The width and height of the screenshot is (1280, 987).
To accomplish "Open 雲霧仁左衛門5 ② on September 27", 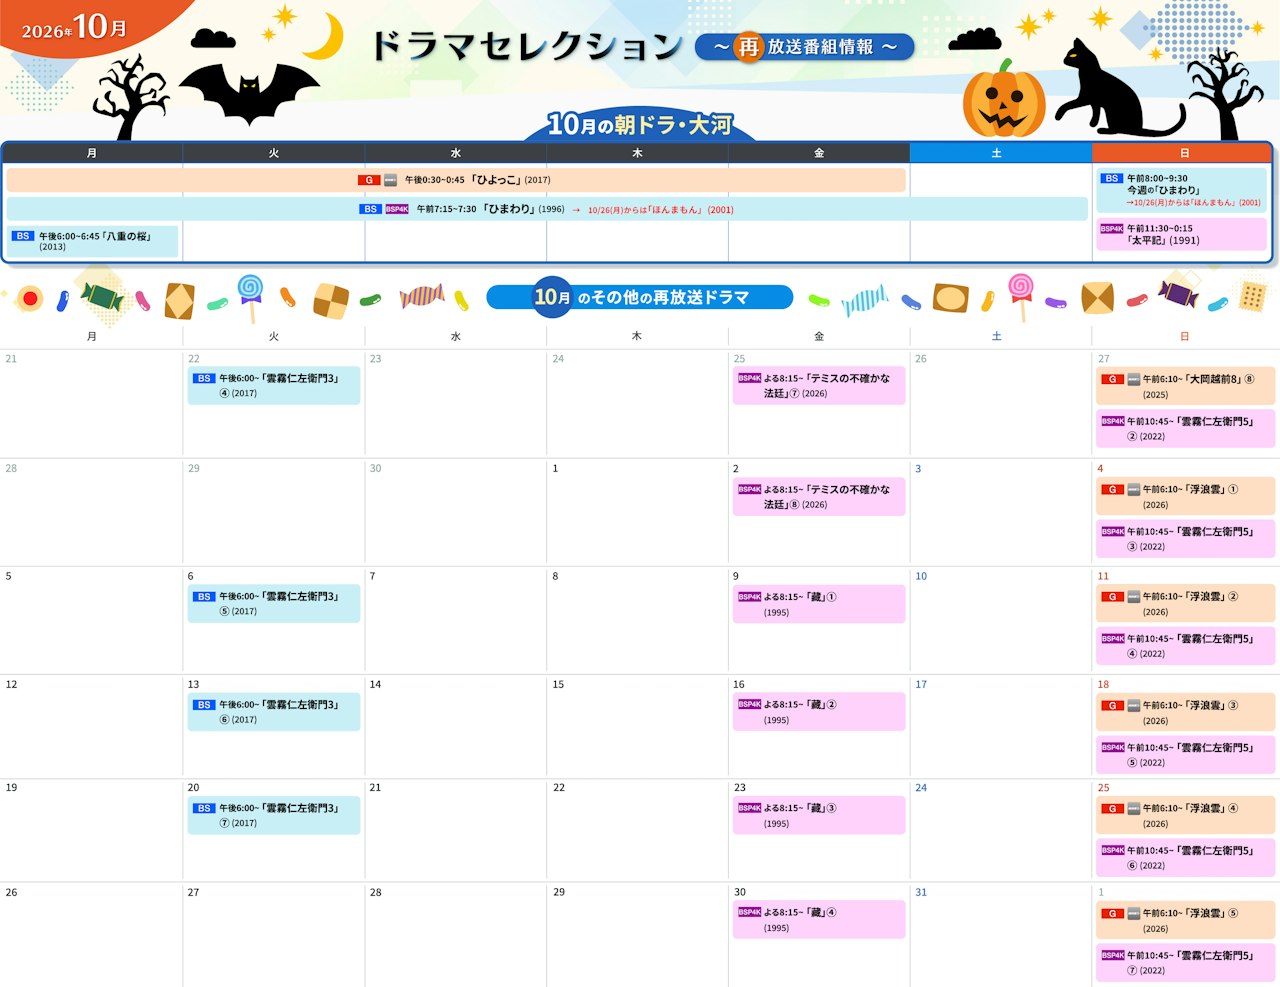I will tap(1186, 428).
